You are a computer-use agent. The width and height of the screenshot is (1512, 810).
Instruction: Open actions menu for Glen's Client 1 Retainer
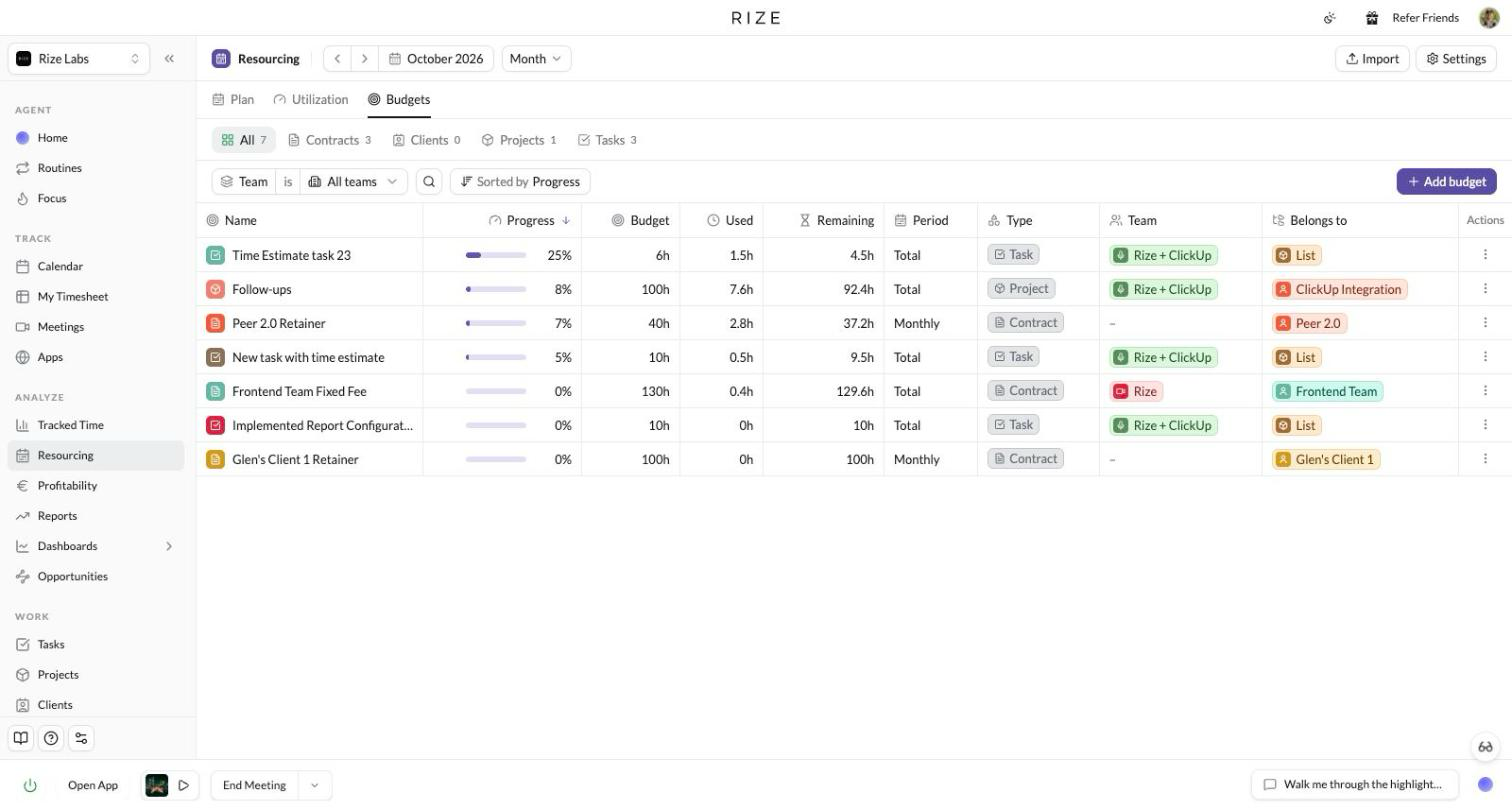1485,459
